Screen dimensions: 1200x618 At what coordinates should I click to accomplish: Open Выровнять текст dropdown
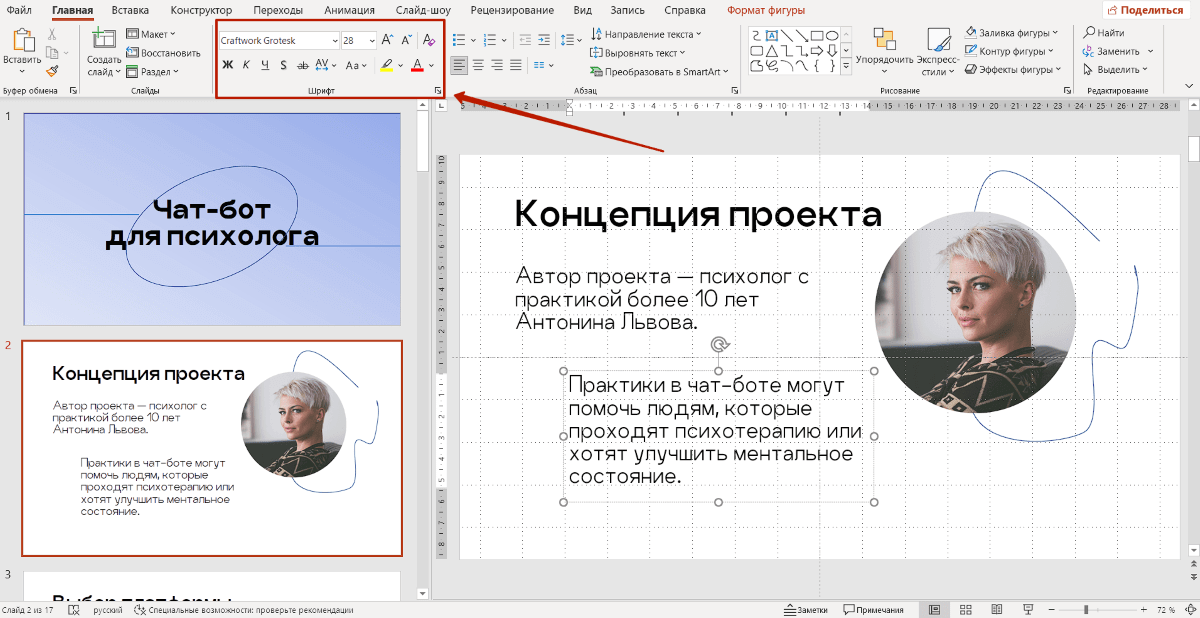pos(638,53)
